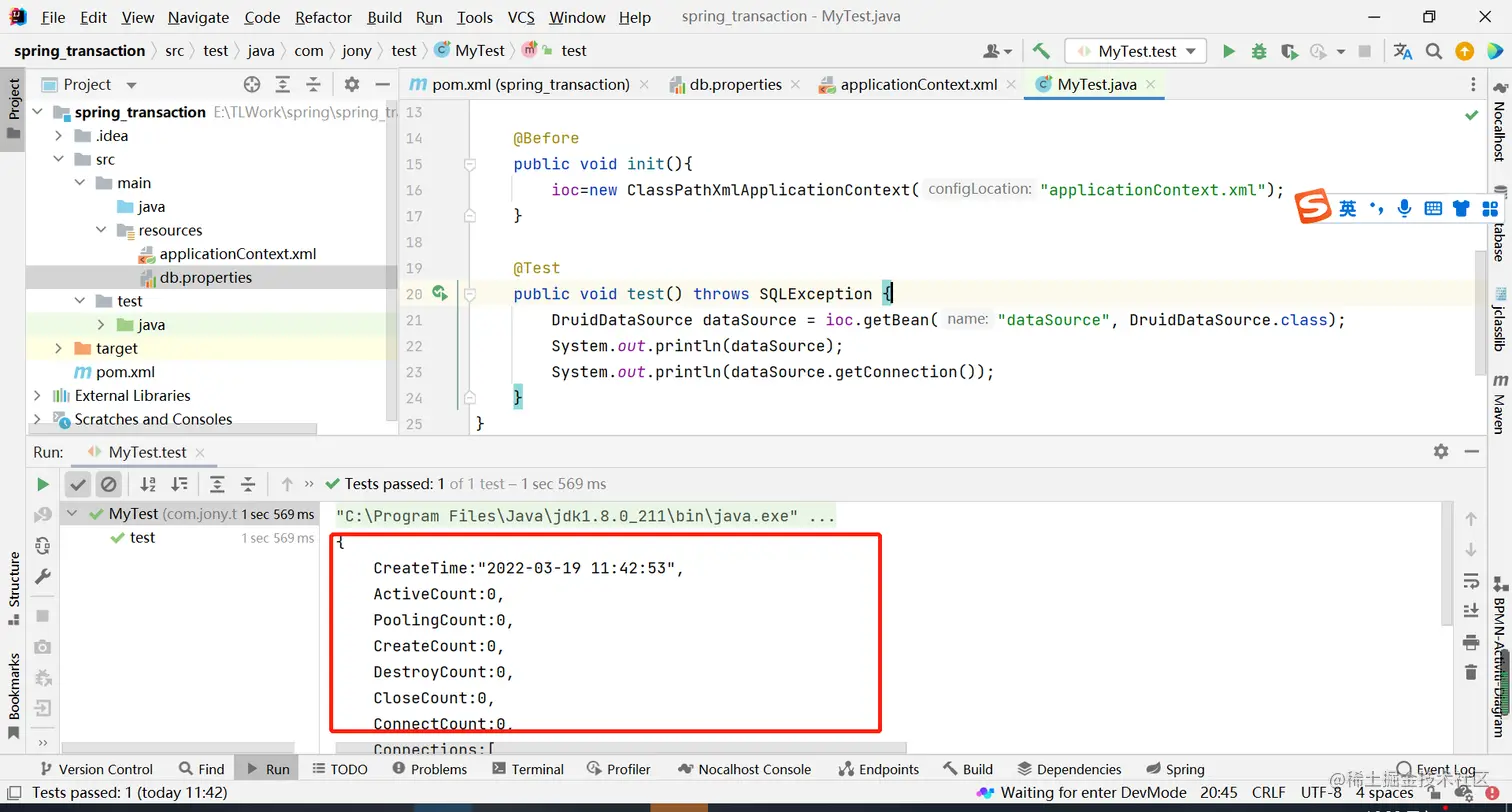Fold the init() method at line 15
The width and height of the screenshot is (1512, 812).
pos(468,164)
